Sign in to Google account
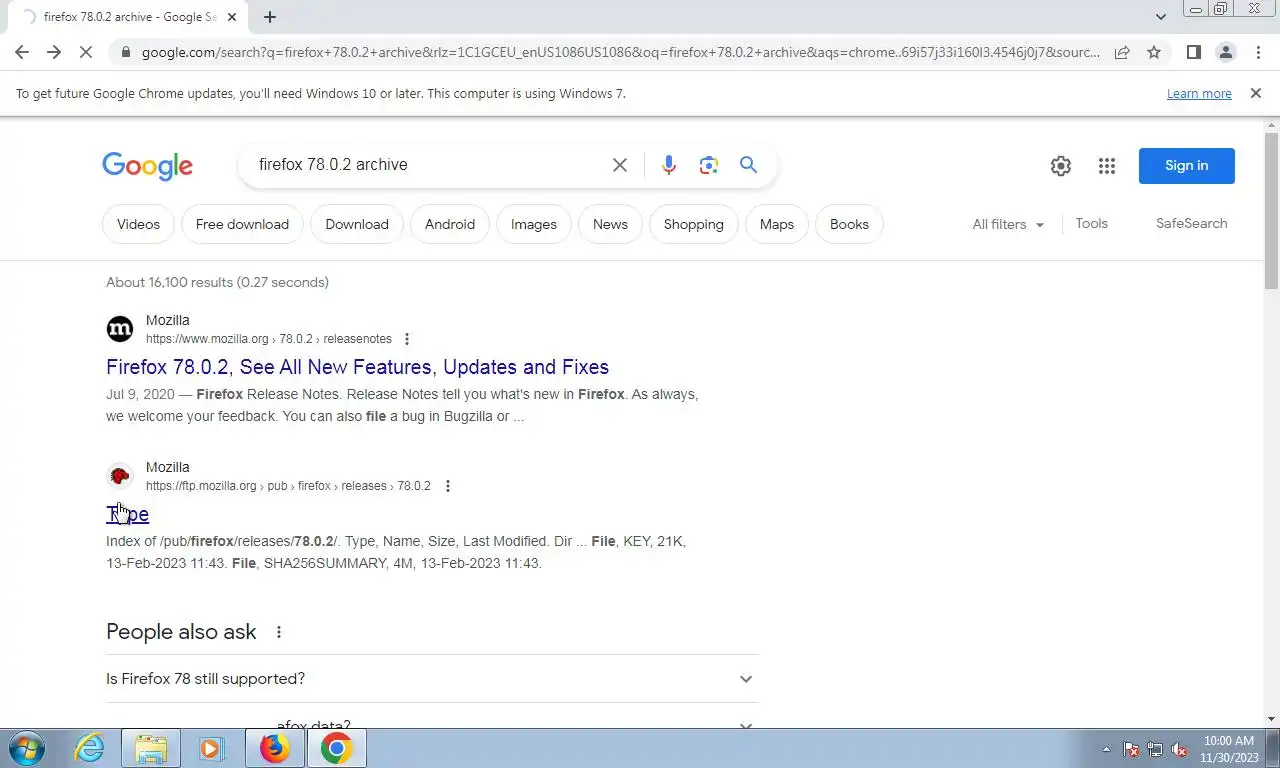Image resolution: width=1280 pixels, height=768 pixels. point(1186,166)
